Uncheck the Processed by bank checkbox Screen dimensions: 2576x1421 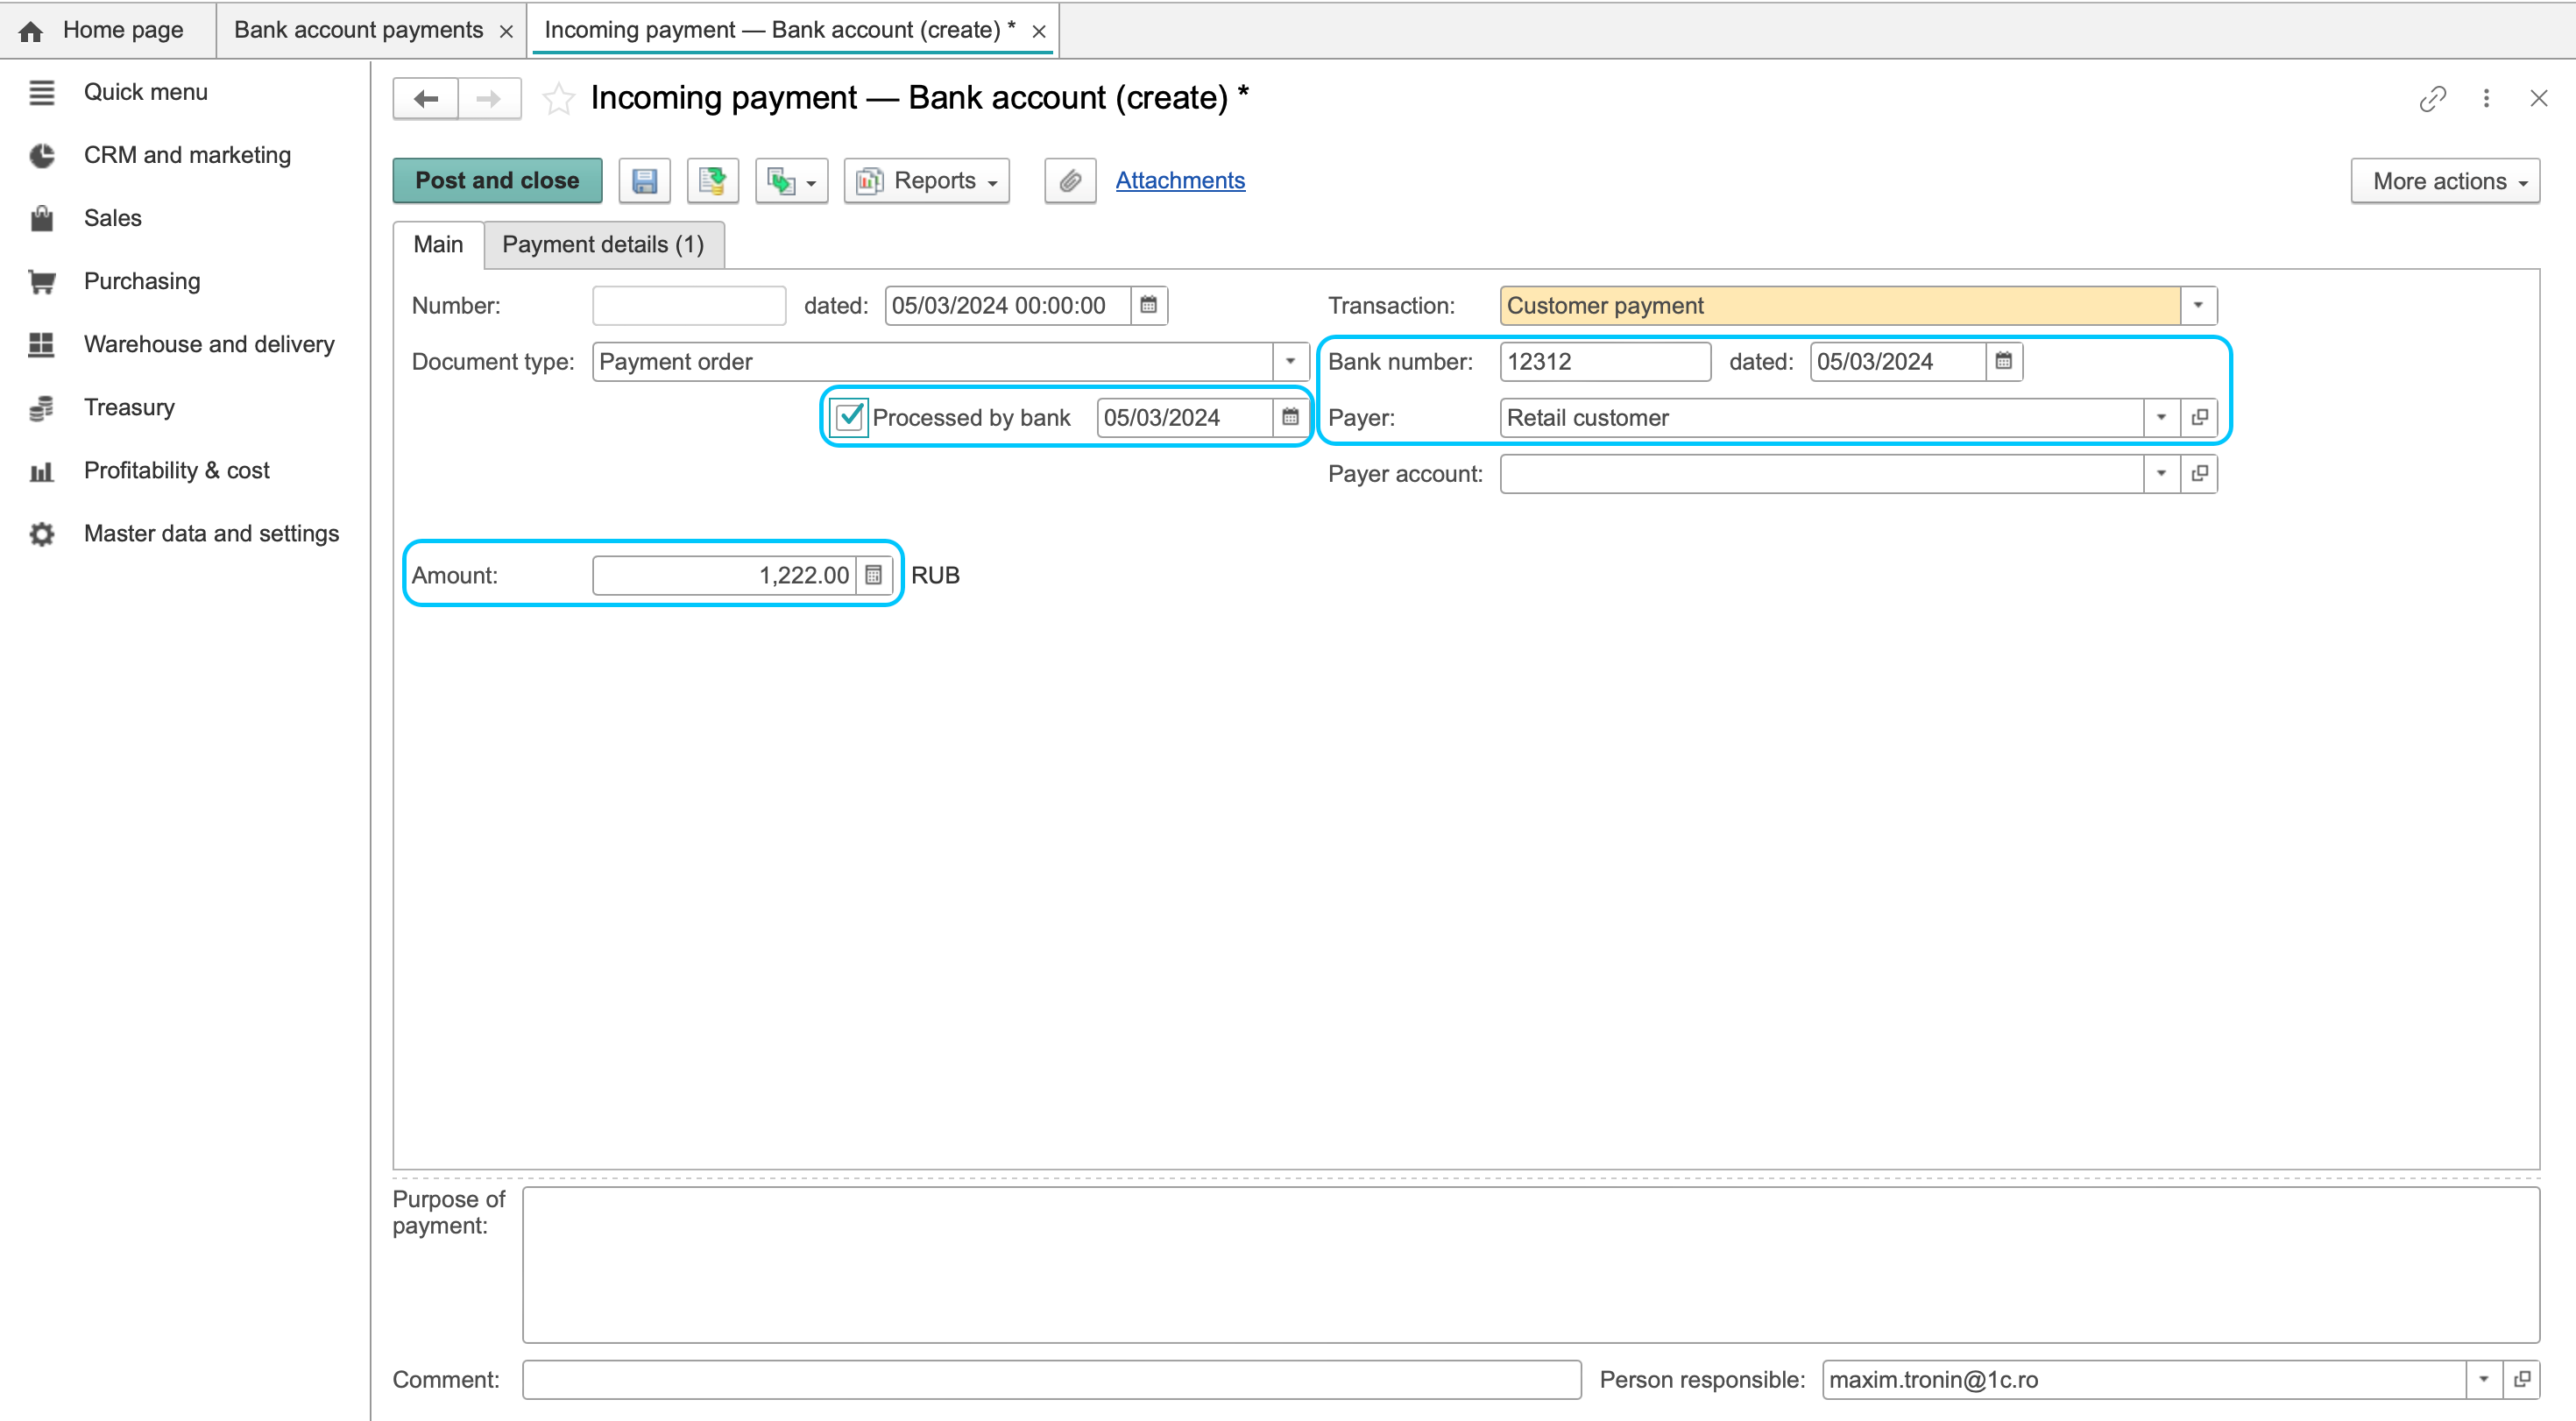point(848,417)
